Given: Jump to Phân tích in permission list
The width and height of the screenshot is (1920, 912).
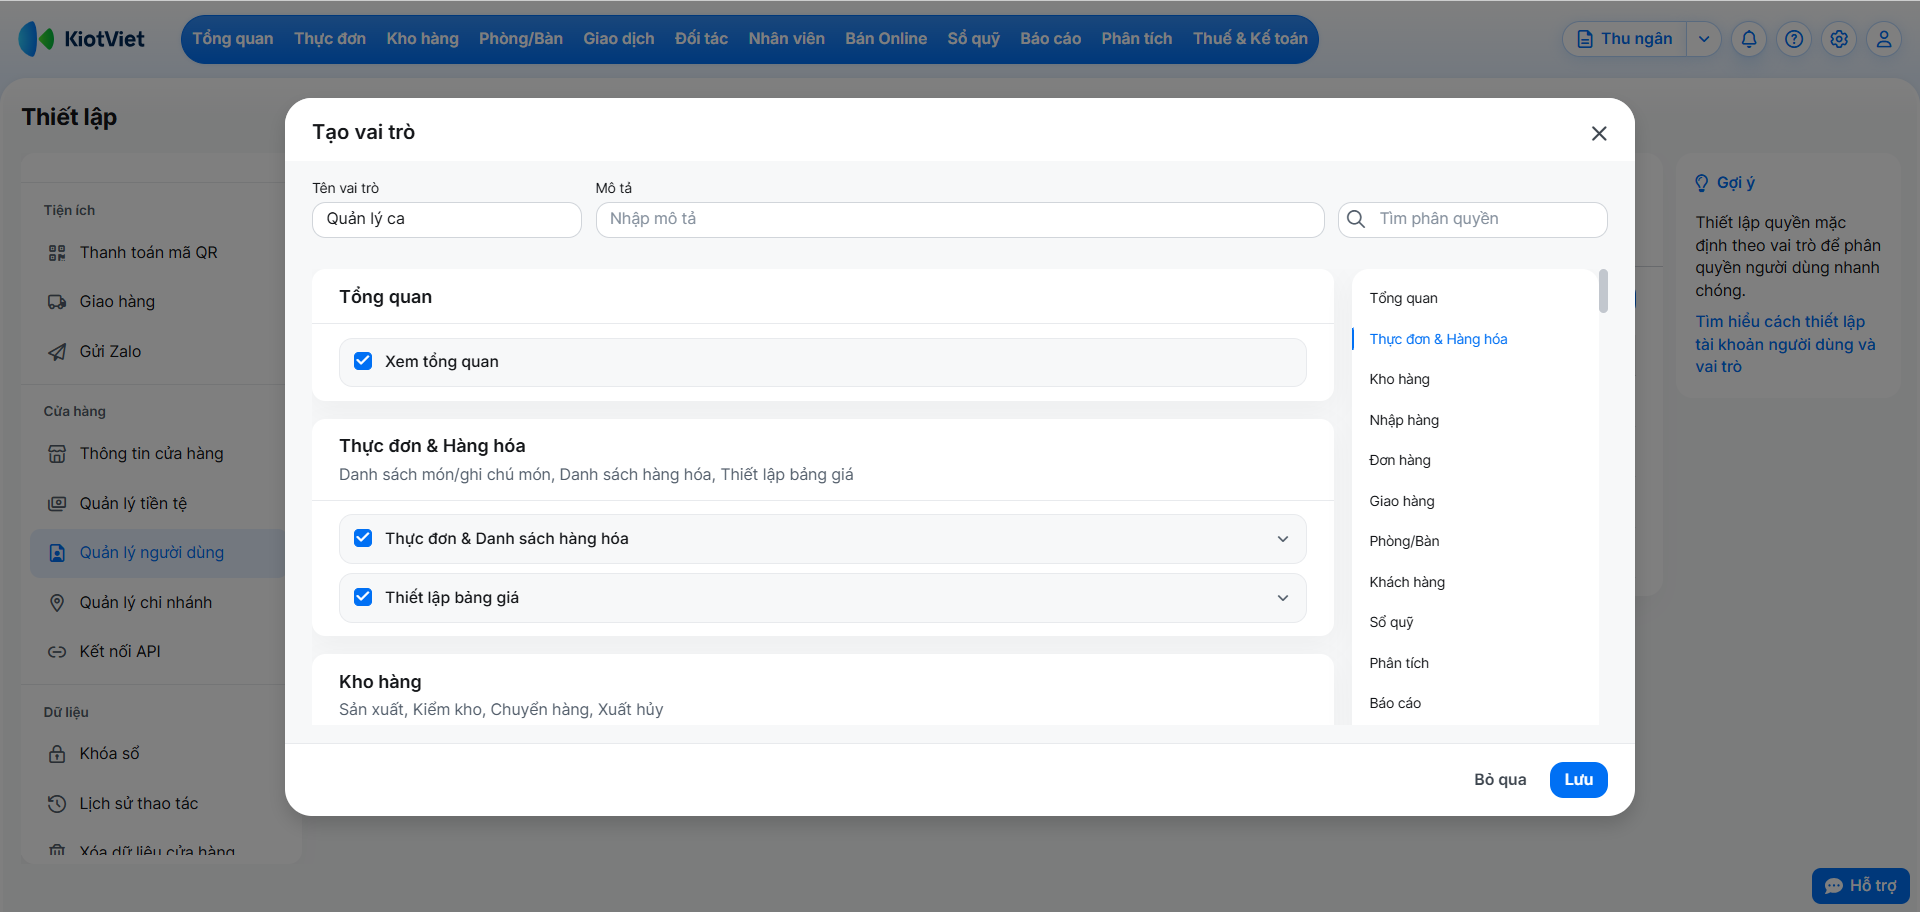Looking at the screenshot, I should pos(1399,663).
